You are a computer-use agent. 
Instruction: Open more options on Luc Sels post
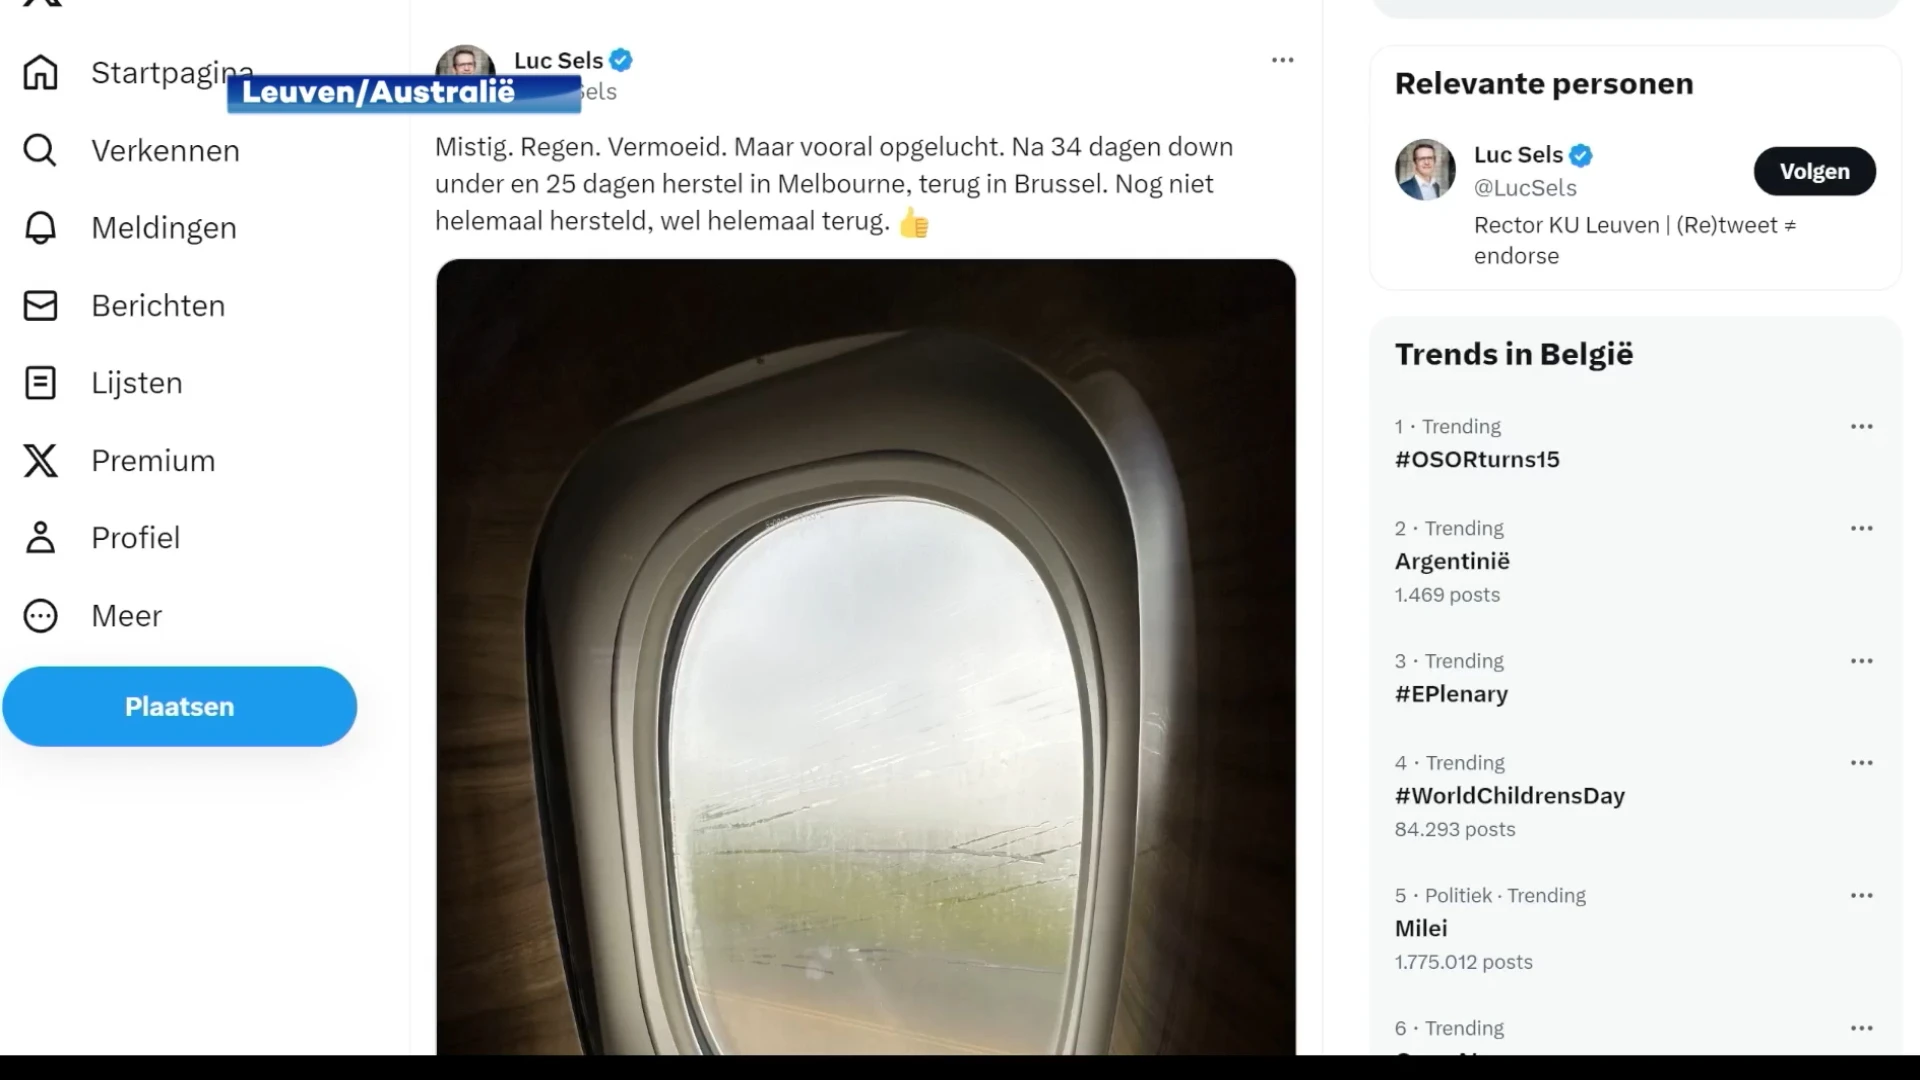1282,60
